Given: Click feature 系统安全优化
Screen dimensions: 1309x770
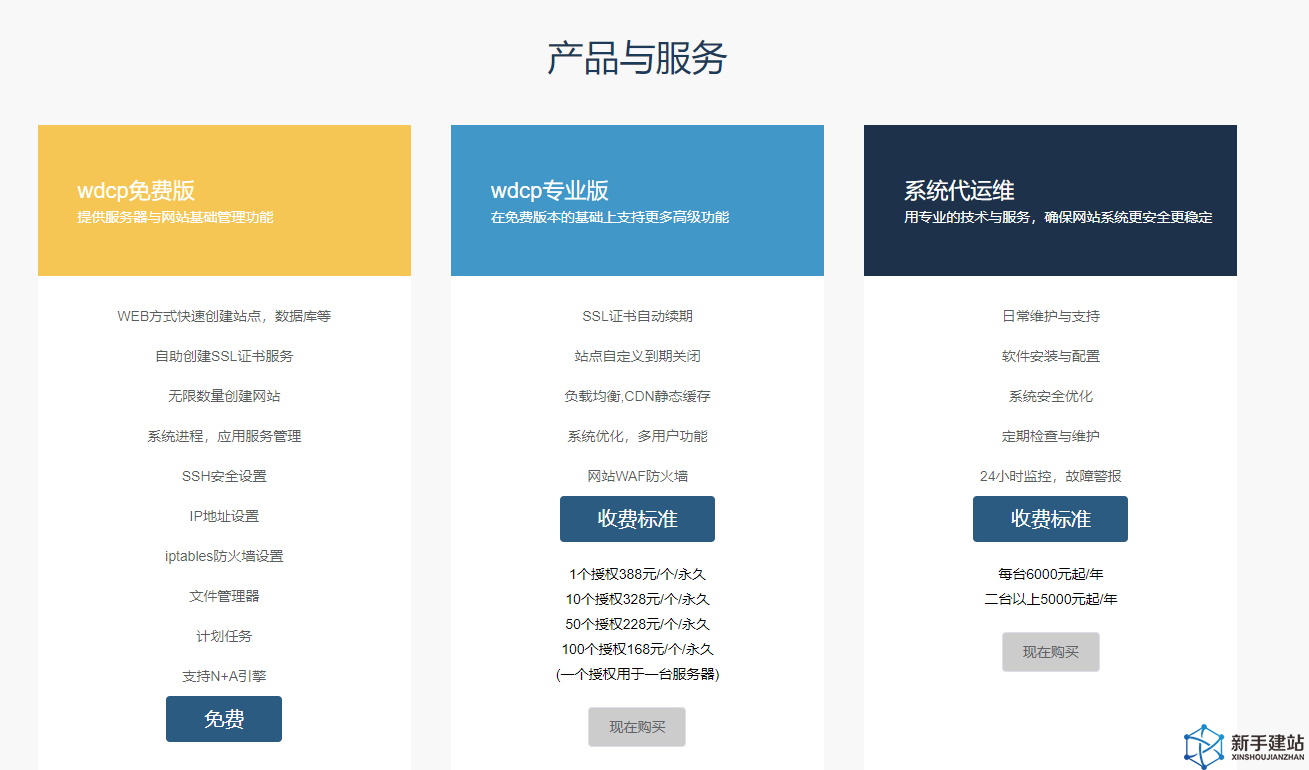Looking at the screenshot, I should tap(1050, 396).
